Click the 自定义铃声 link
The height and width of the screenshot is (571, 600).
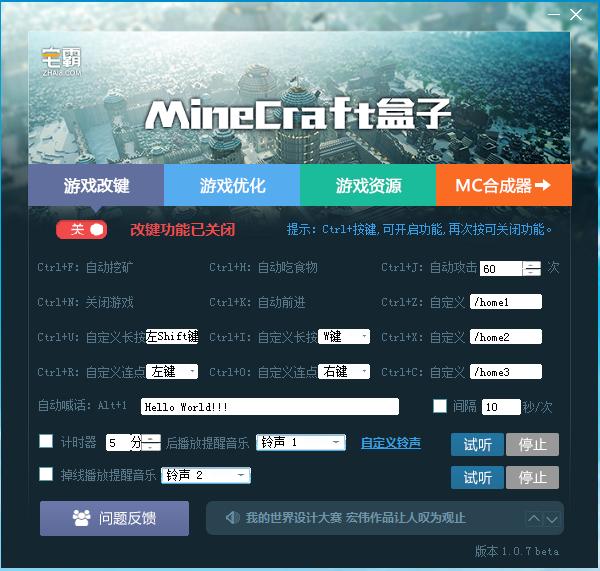pyautogui.click(x=391, y=443)
